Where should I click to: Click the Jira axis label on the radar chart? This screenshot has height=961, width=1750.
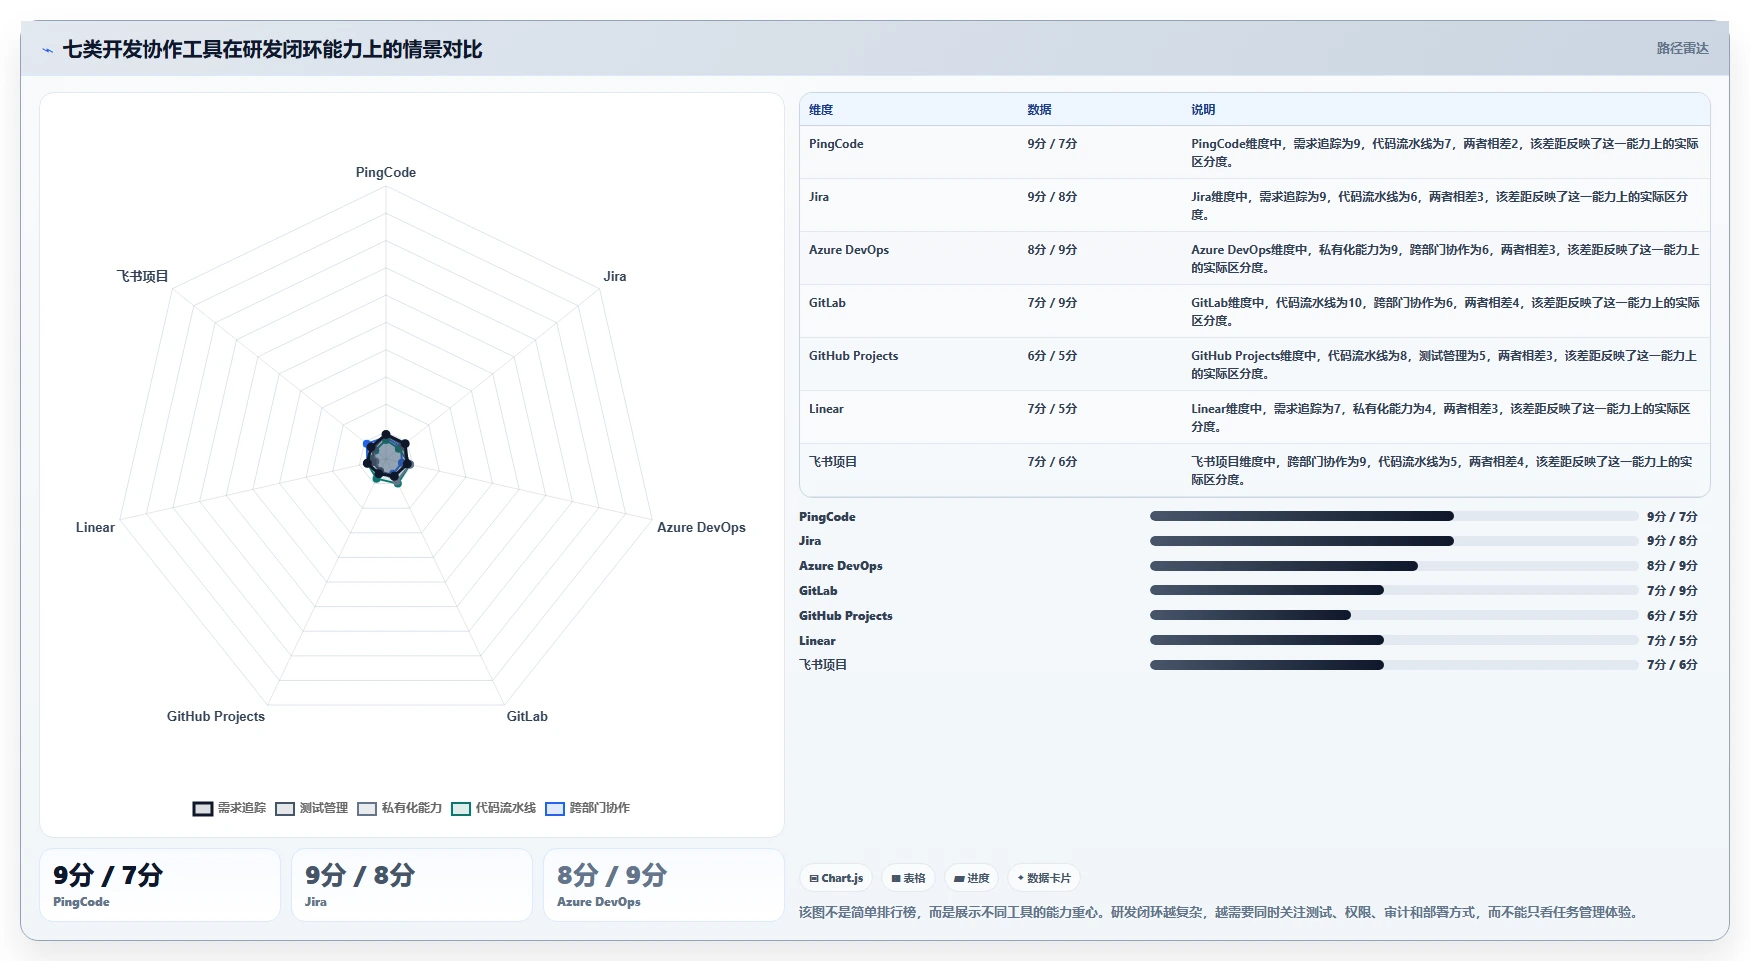[x=615, y=276]
